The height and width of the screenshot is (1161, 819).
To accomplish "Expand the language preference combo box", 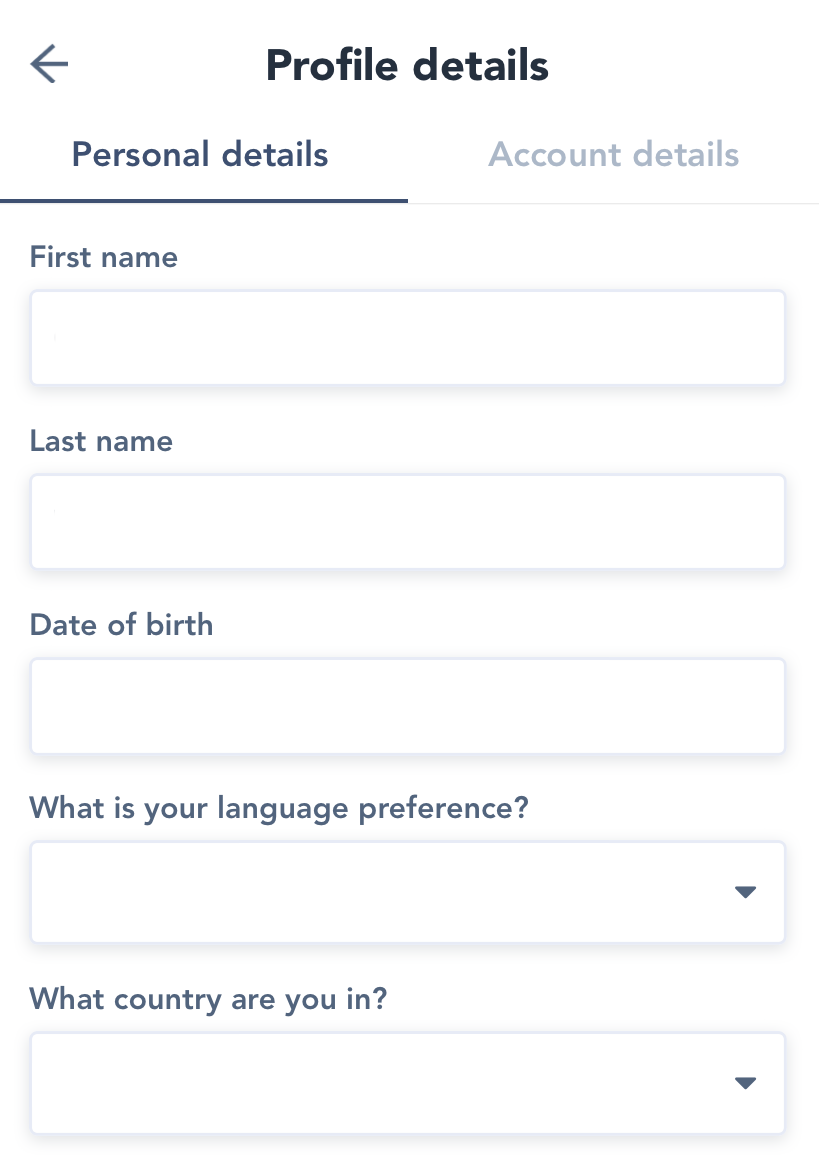I will (407, 892).
